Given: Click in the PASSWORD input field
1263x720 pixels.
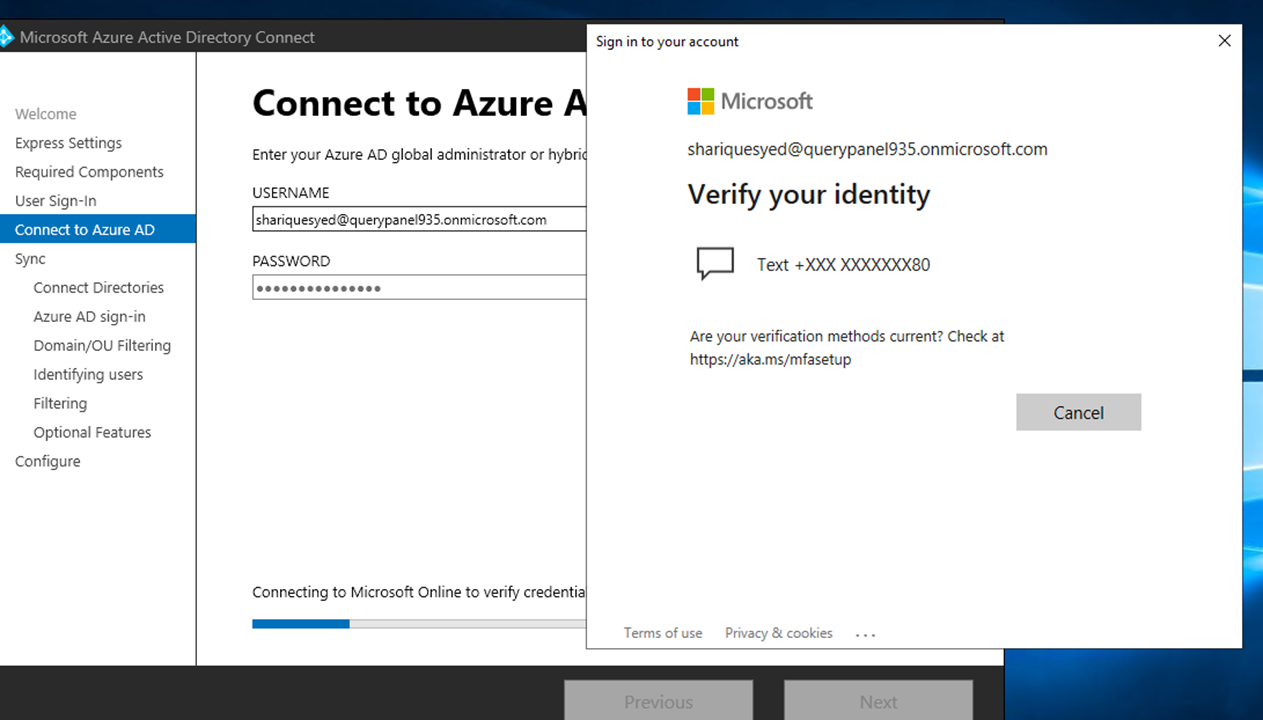Looking at the screenshot, I should click(x=418, y=288).
